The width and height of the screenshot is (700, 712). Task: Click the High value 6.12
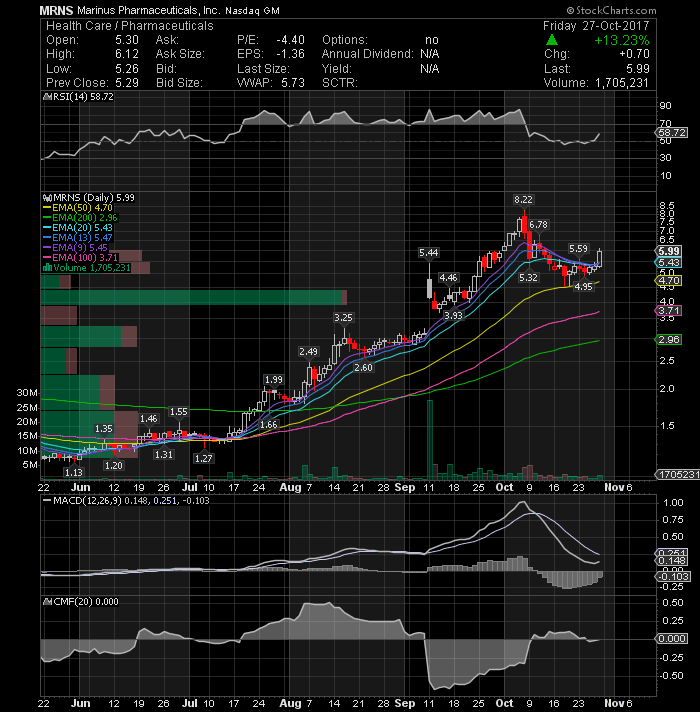click(x=127, y=54)
